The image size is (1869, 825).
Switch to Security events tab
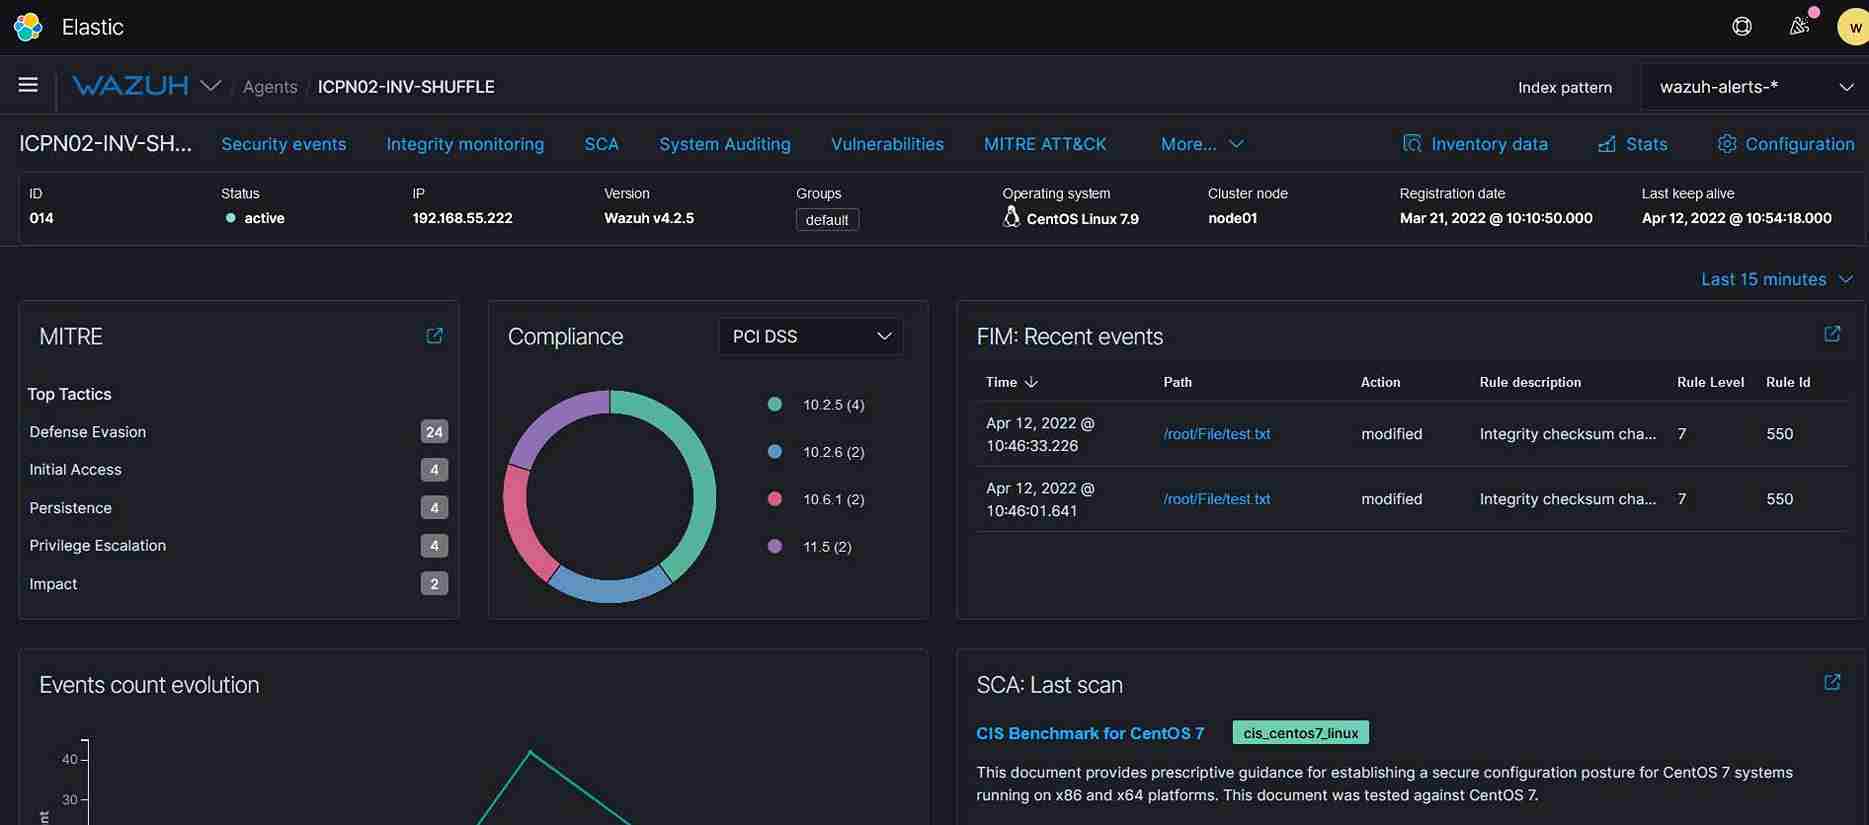283,144
